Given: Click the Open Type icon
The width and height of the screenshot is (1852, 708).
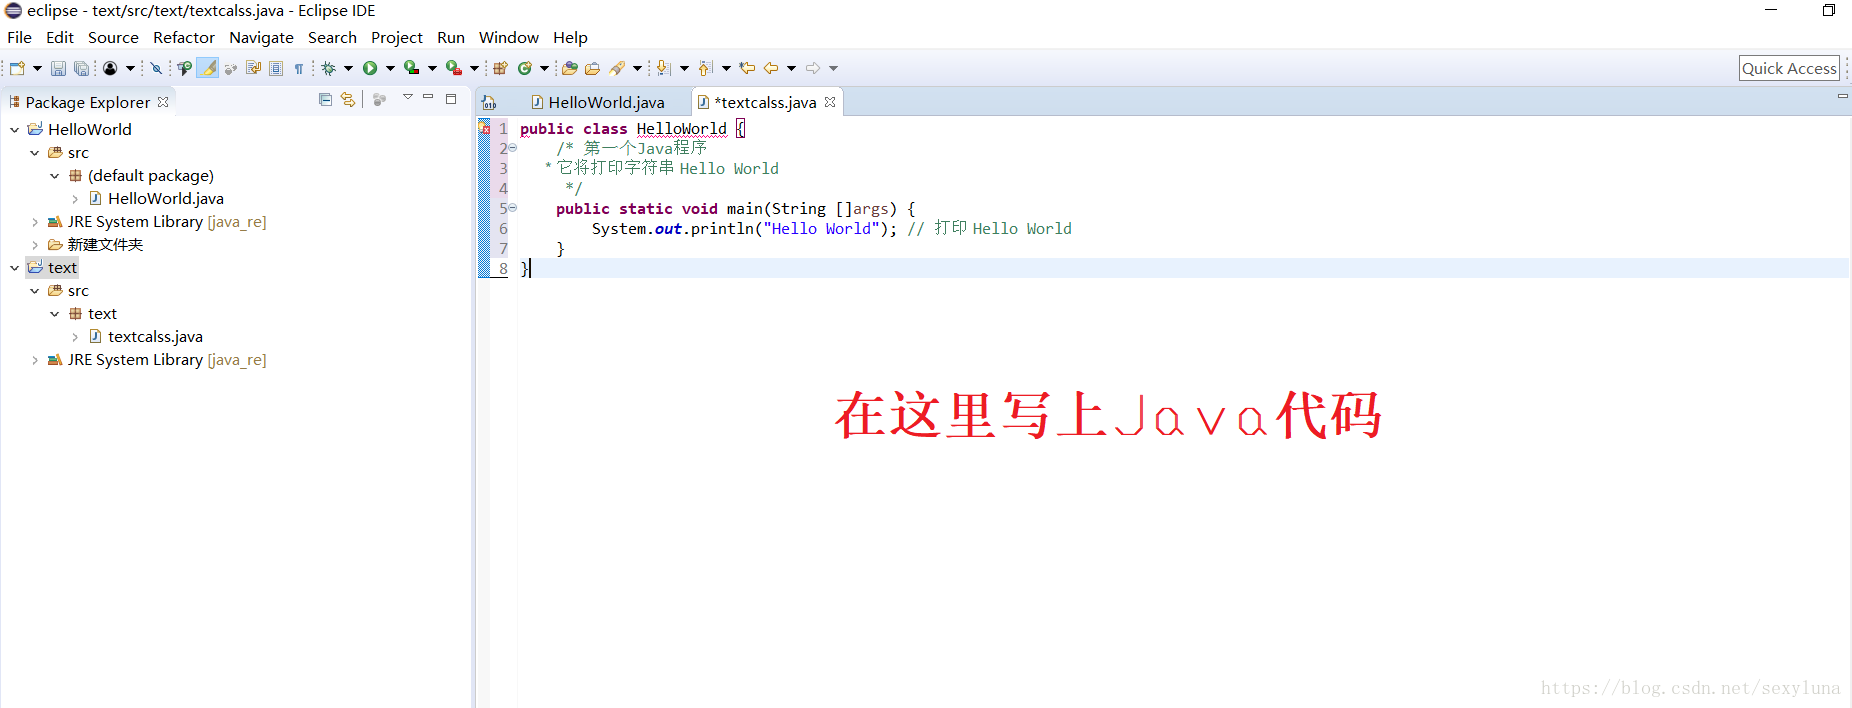Looking at the screenshot, I should 569,68.
